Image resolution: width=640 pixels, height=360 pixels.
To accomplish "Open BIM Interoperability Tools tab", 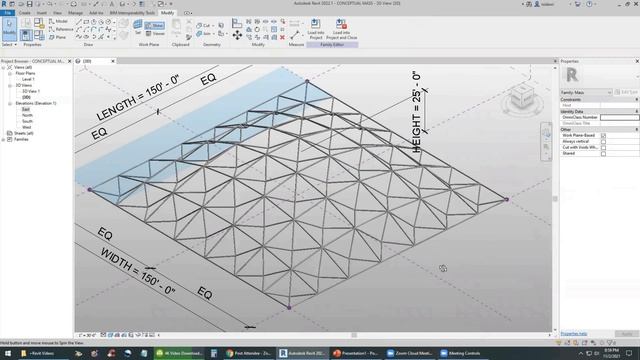I will 132,13.
